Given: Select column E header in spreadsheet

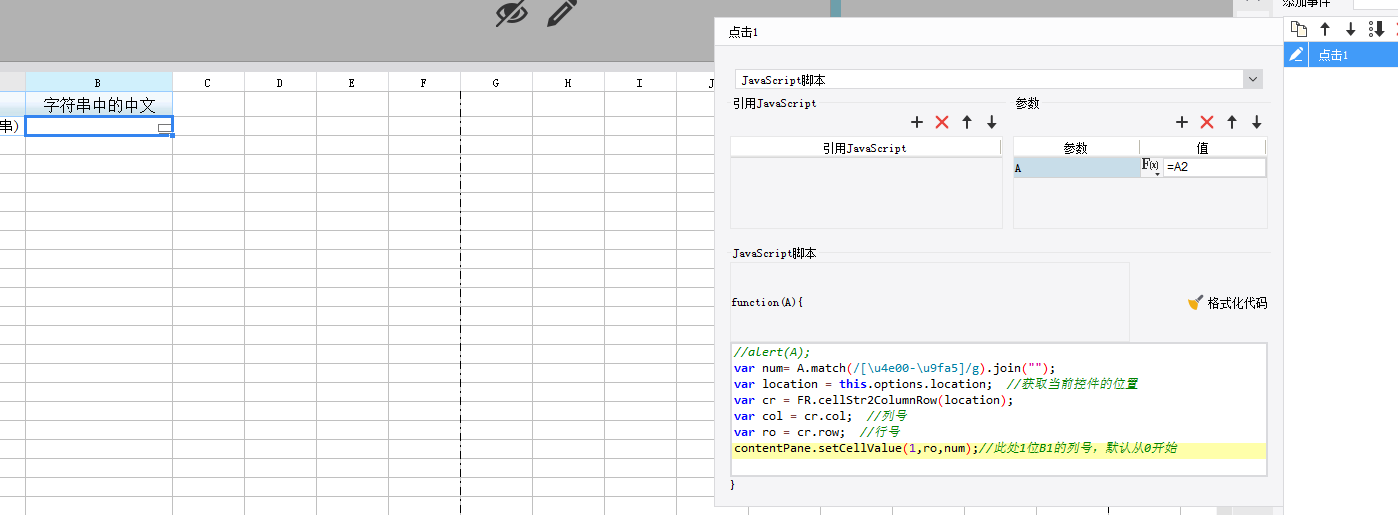Looking at the screenshot, I should (x=352, y=82).
